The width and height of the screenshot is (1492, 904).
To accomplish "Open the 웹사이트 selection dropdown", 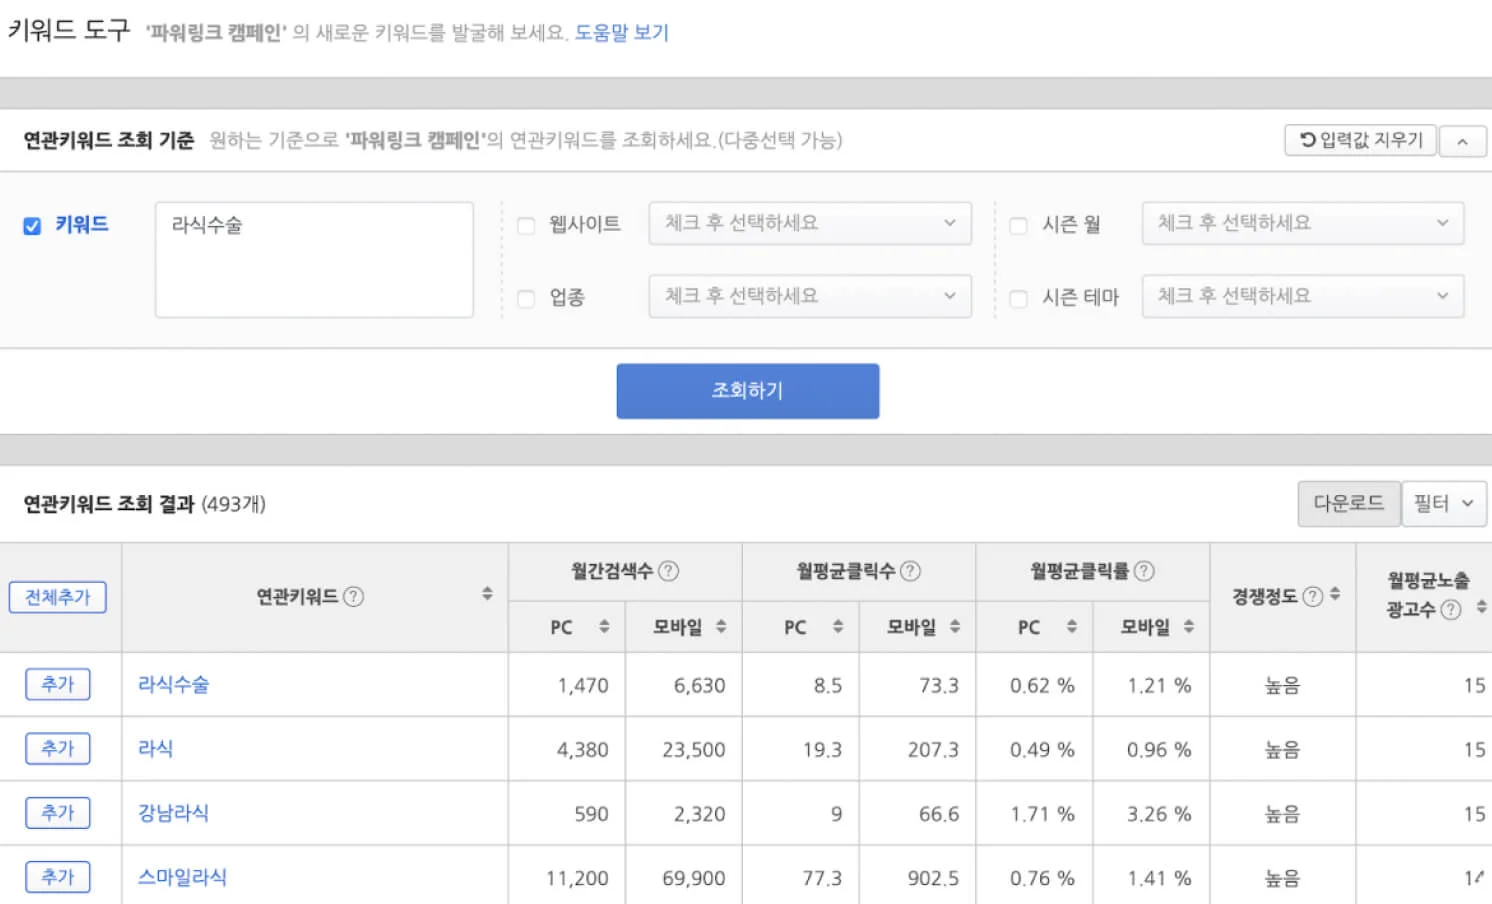I will point(810,223).
